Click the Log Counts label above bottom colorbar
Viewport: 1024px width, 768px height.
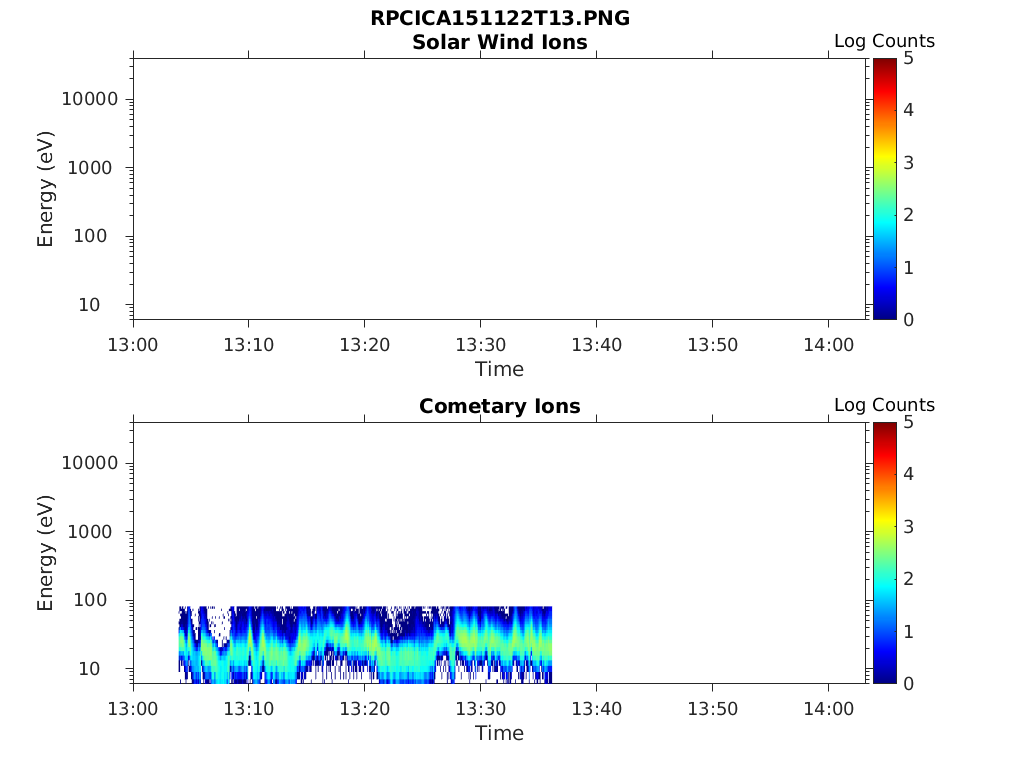pos(884,405)
